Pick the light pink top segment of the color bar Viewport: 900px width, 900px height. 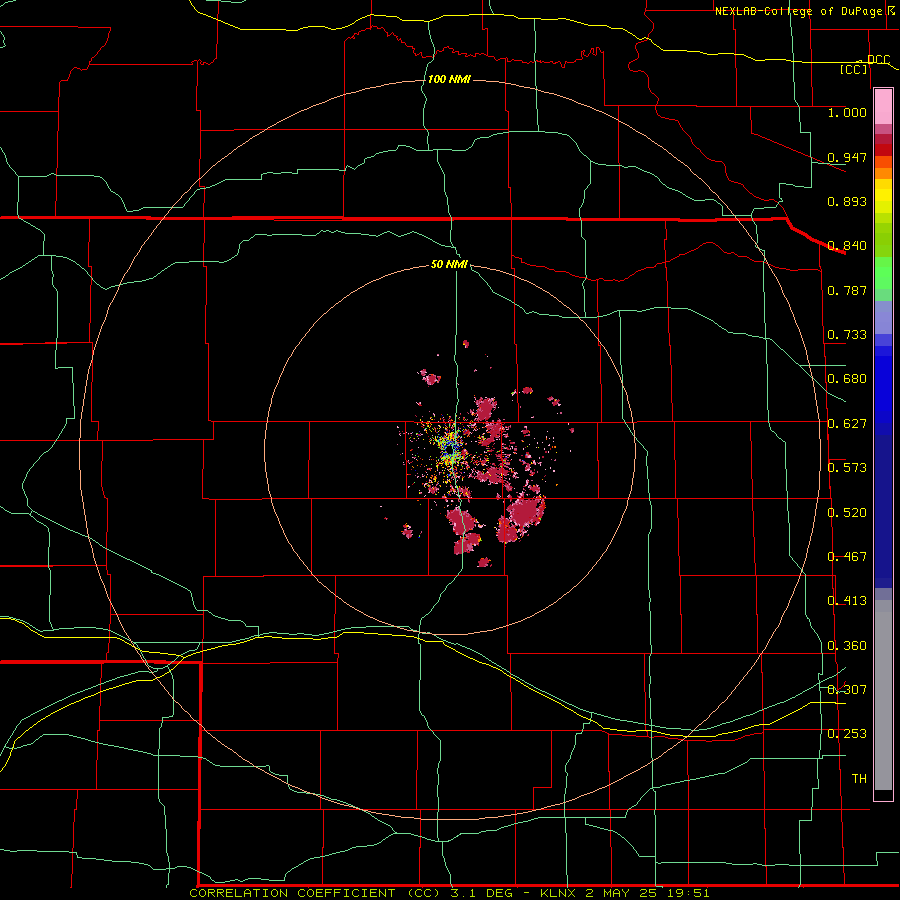tap(883, 106)
